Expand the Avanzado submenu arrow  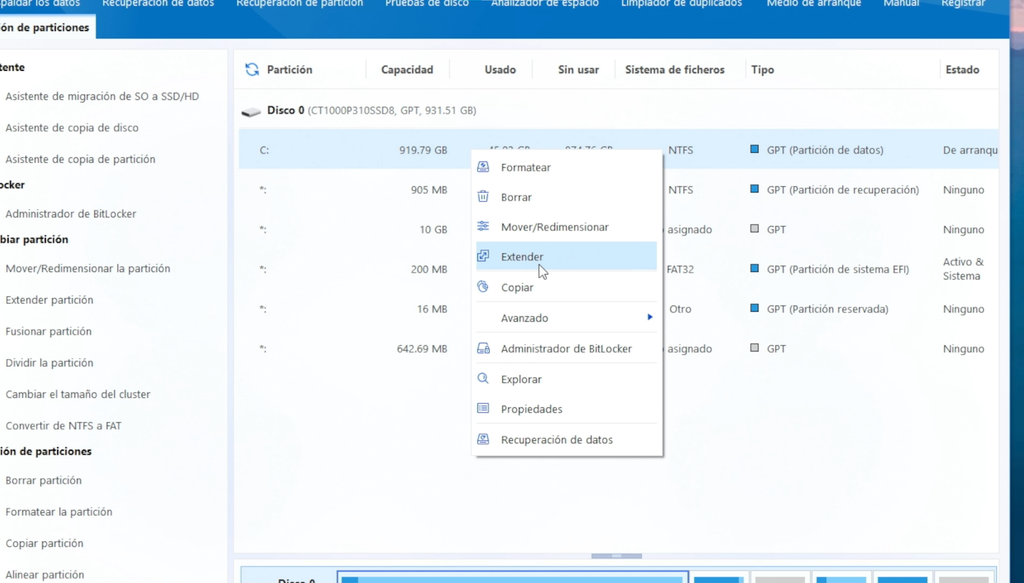coord(650,317)
